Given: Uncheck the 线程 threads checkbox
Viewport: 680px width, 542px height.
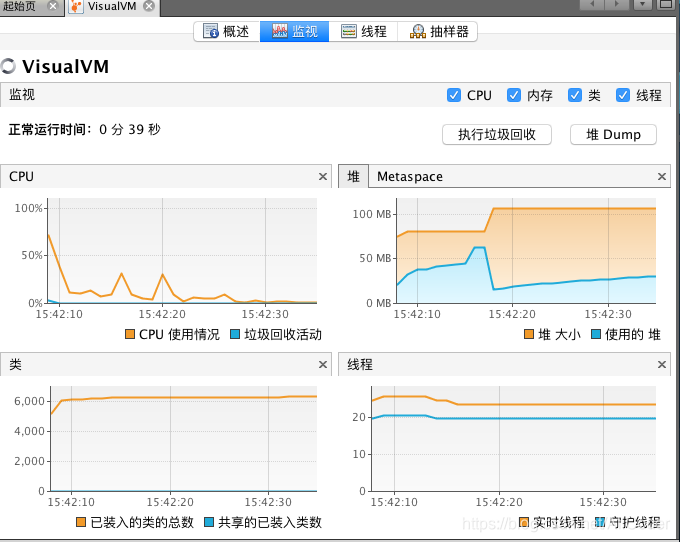Looking at the screenshot, I should point(623,95).
